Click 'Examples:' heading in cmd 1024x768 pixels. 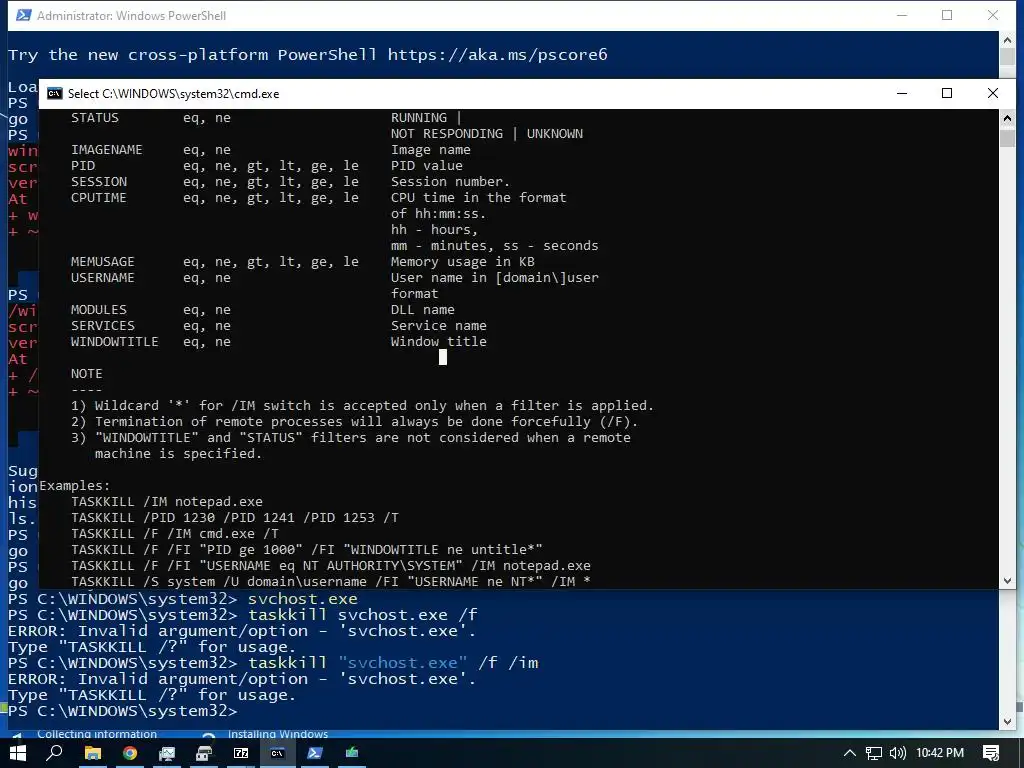tap(75, 486)
